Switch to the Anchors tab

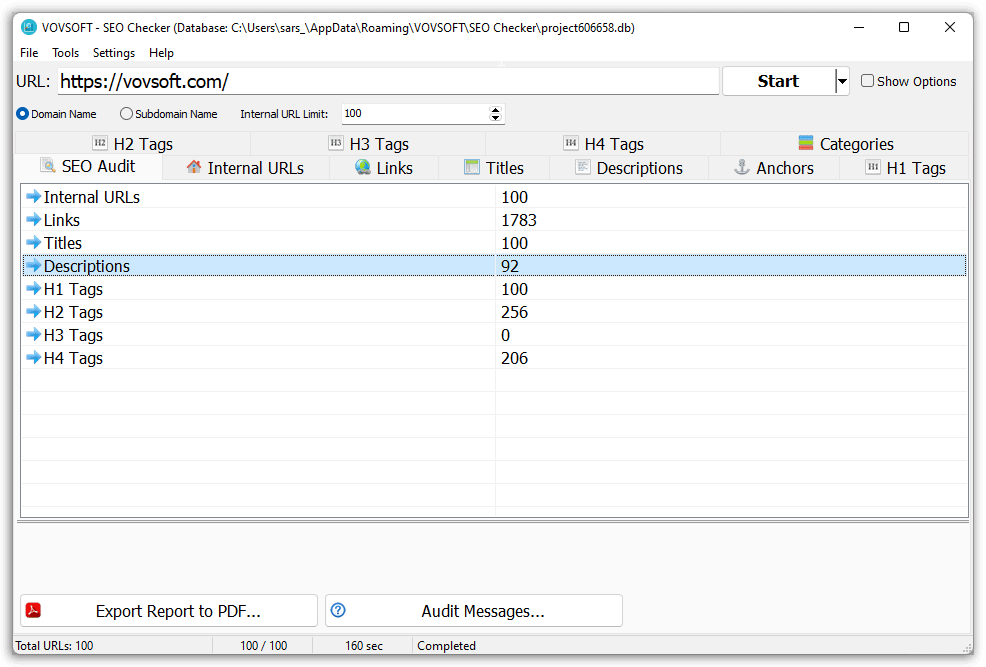pos(773,168)
